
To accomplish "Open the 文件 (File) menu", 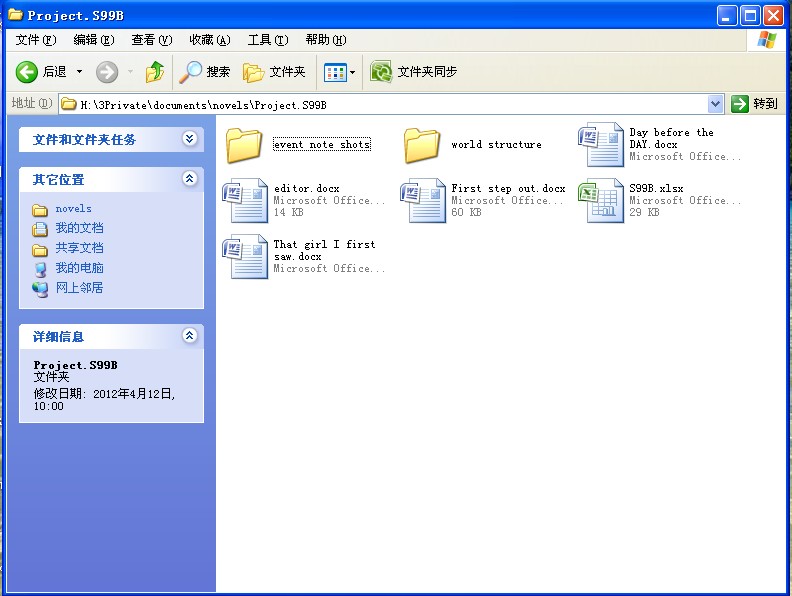I will click(x=35, y=40).
